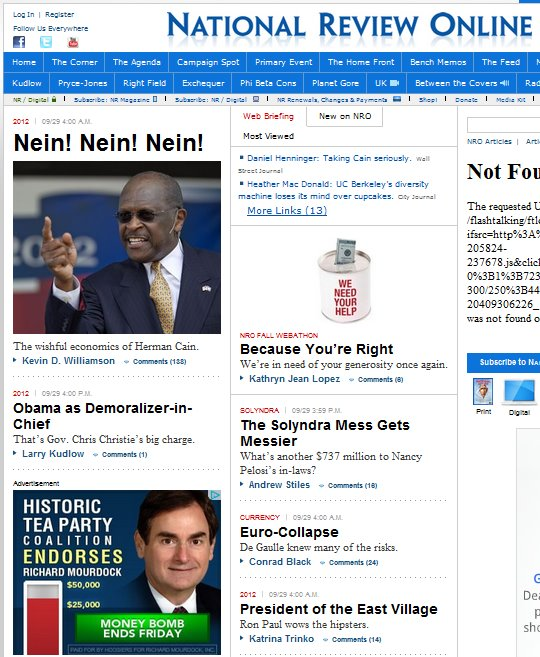540x657 pixels.
Task: Open Heather Mac Donald UC Berkeley link
Action: (333, 190)
